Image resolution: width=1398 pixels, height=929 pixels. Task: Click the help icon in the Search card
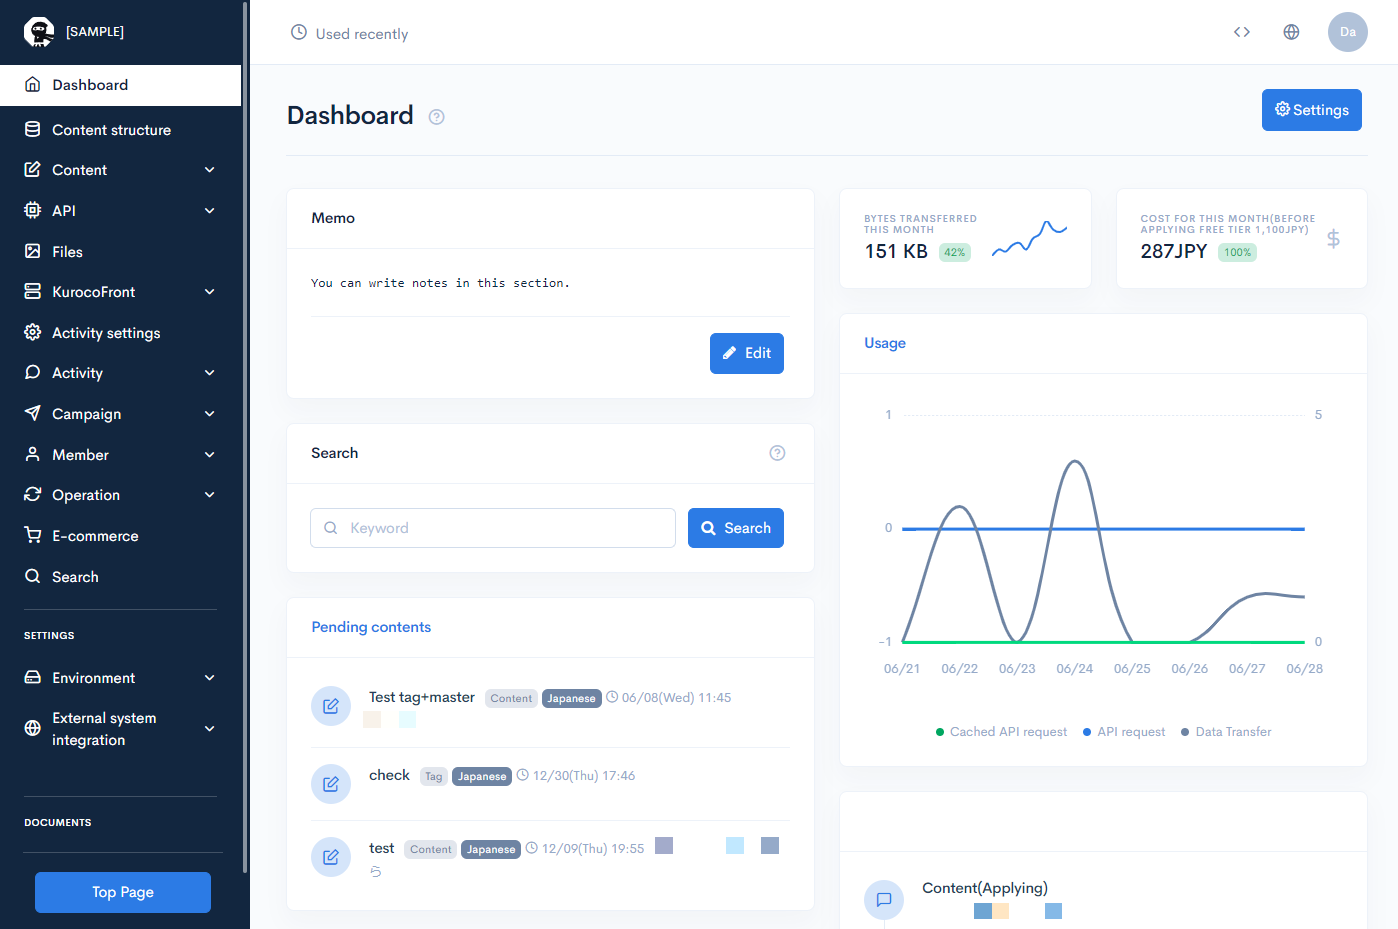(x=777, y=453)
